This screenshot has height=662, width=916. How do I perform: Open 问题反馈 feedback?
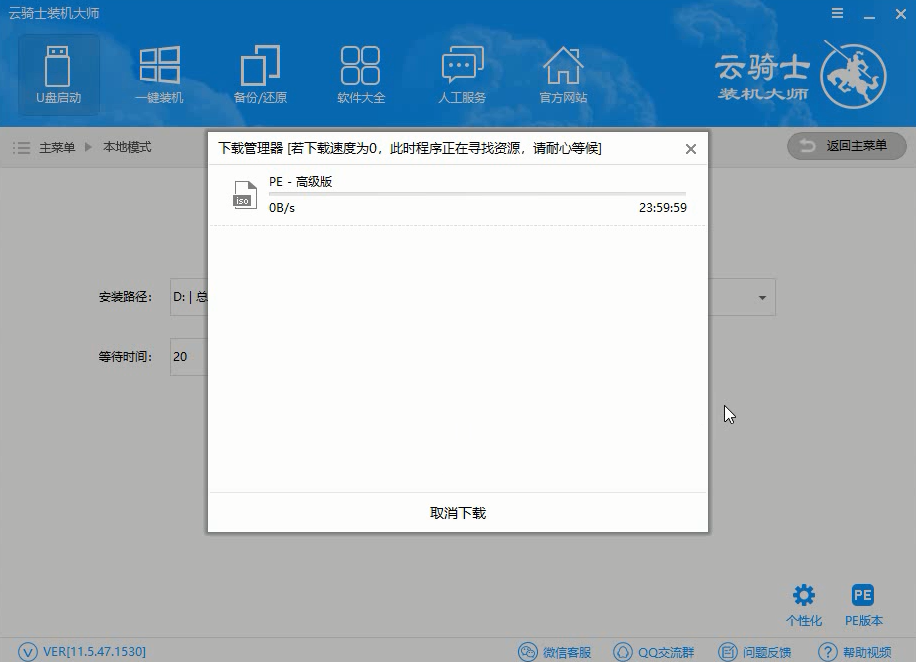pos(755,652)
